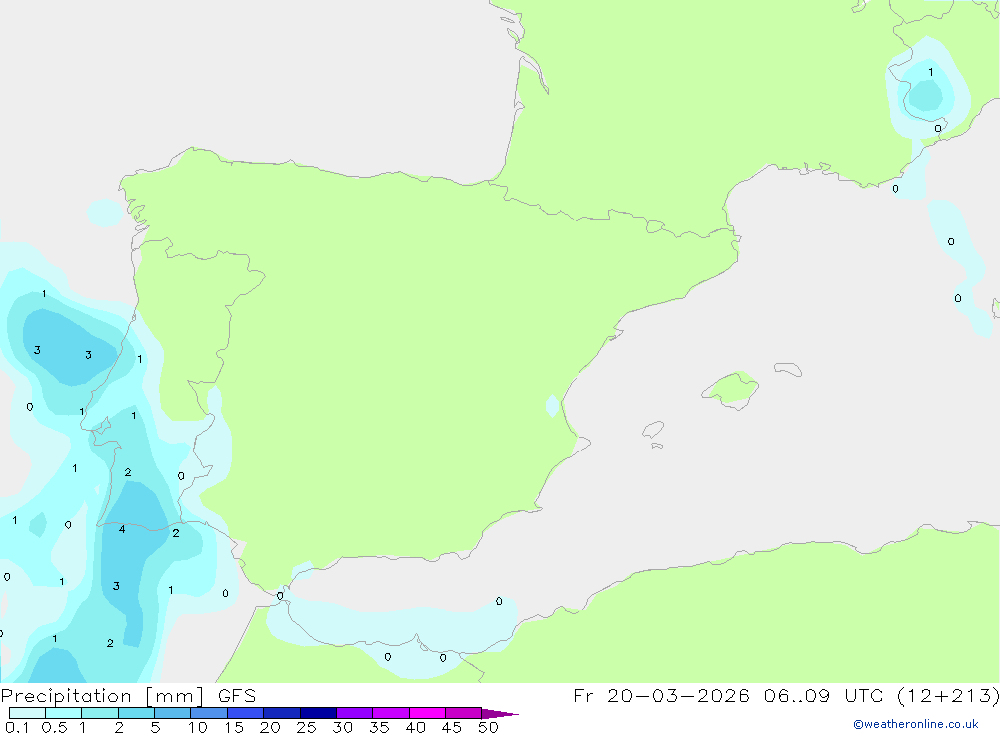Select the lightest legend swatch between 0.1 and 0.5

pyautogui.click(x=27, y=713)
